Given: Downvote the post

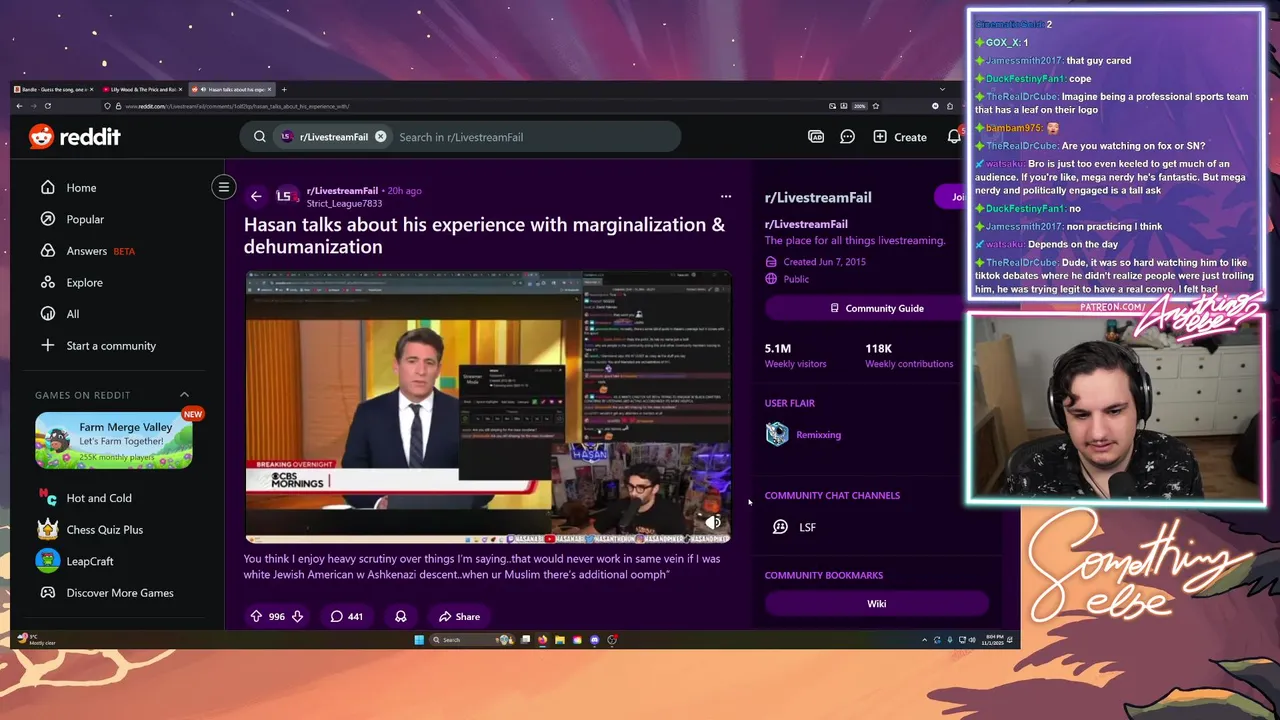Looking at the screenshot, I should click(x=297, y=616).
